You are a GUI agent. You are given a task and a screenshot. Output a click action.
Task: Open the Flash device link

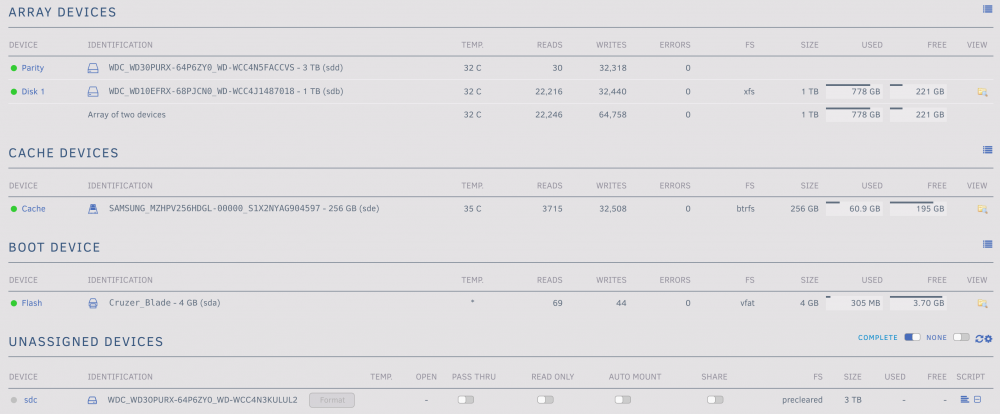coord(32,303)
